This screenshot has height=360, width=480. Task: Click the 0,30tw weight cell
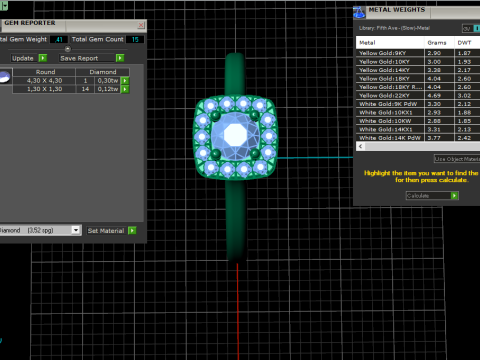tap(108, 81)
